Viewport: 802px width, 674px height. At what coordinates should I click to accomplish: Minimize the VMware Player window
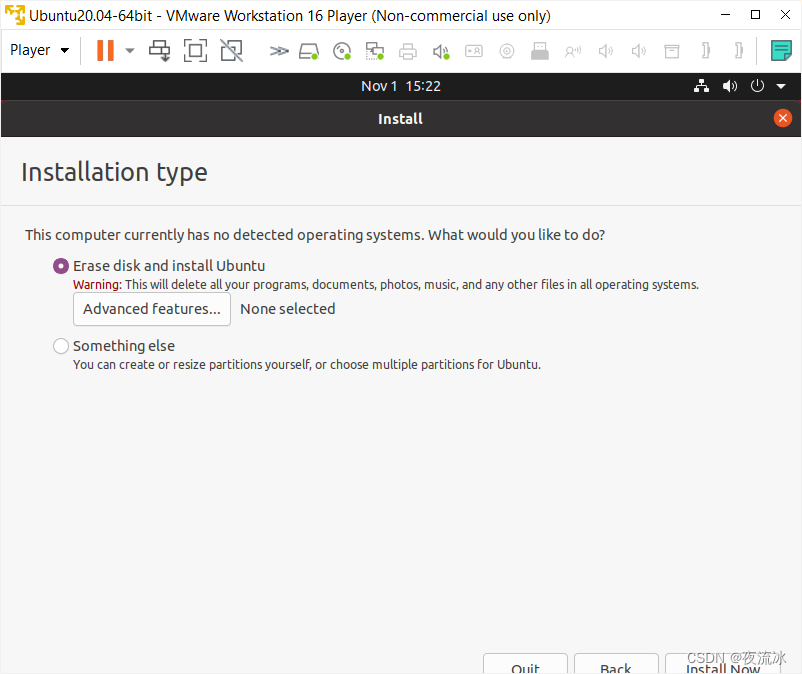[725, 15]
